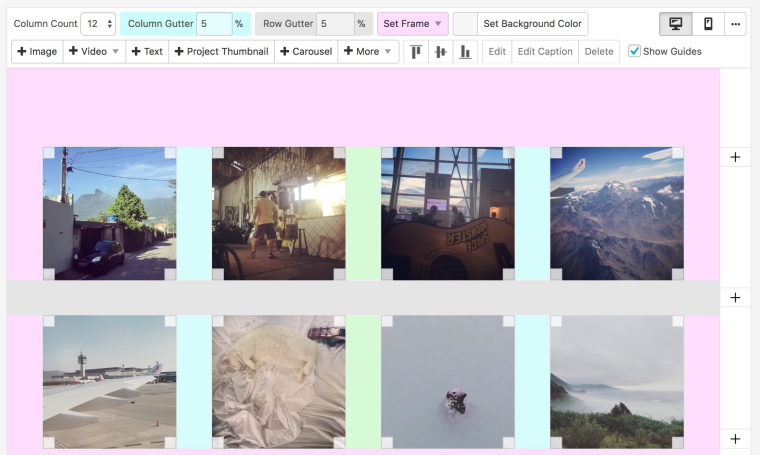Add an Image element

[37, 52]
